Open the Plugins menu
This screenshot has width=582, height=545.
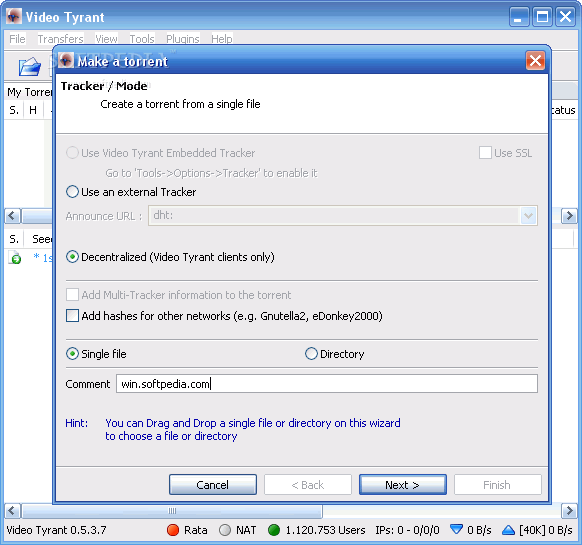[183, 39]
